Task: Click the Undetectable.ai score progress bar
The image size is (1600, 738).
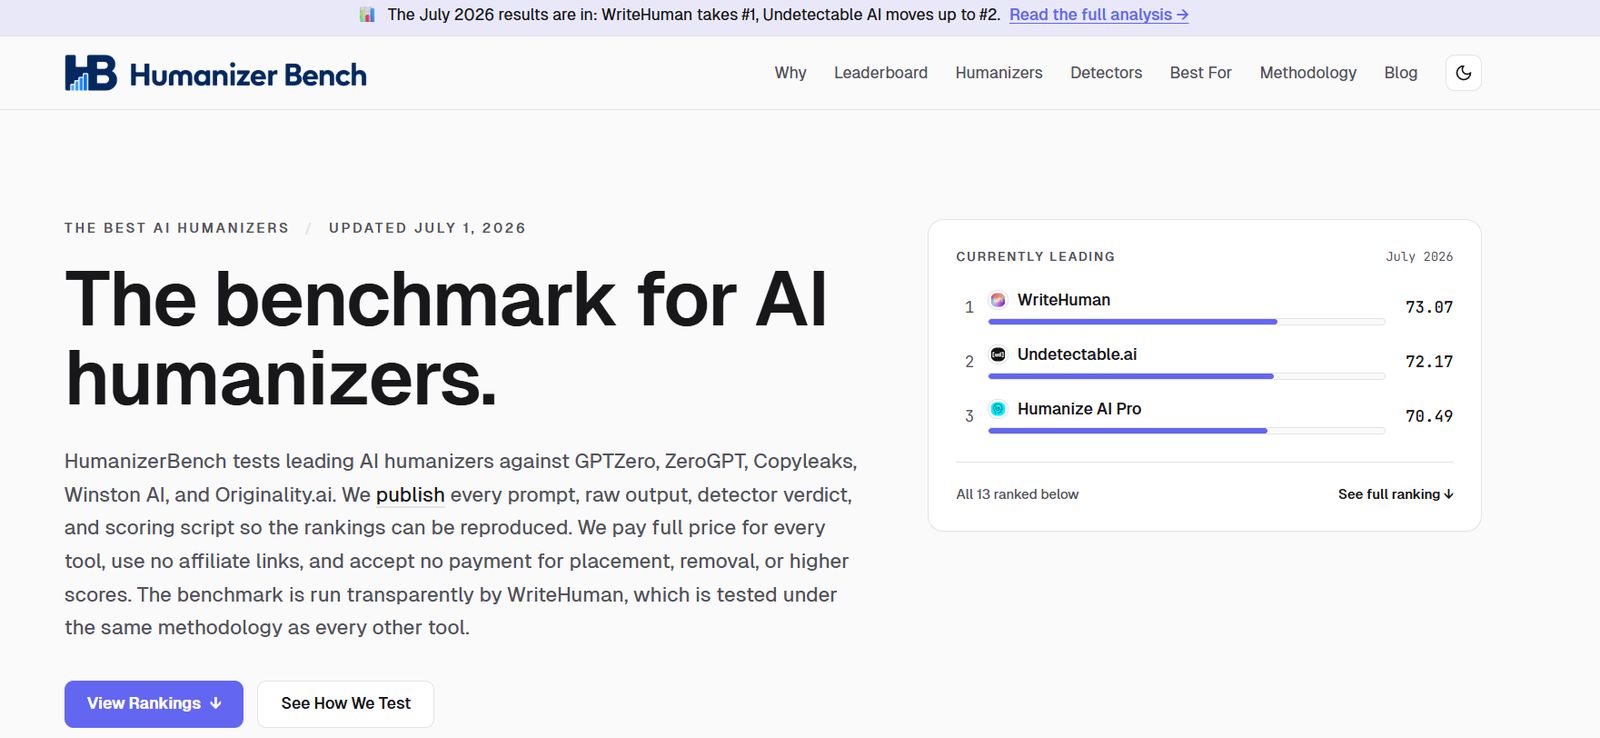Action: click(1187, 376)
